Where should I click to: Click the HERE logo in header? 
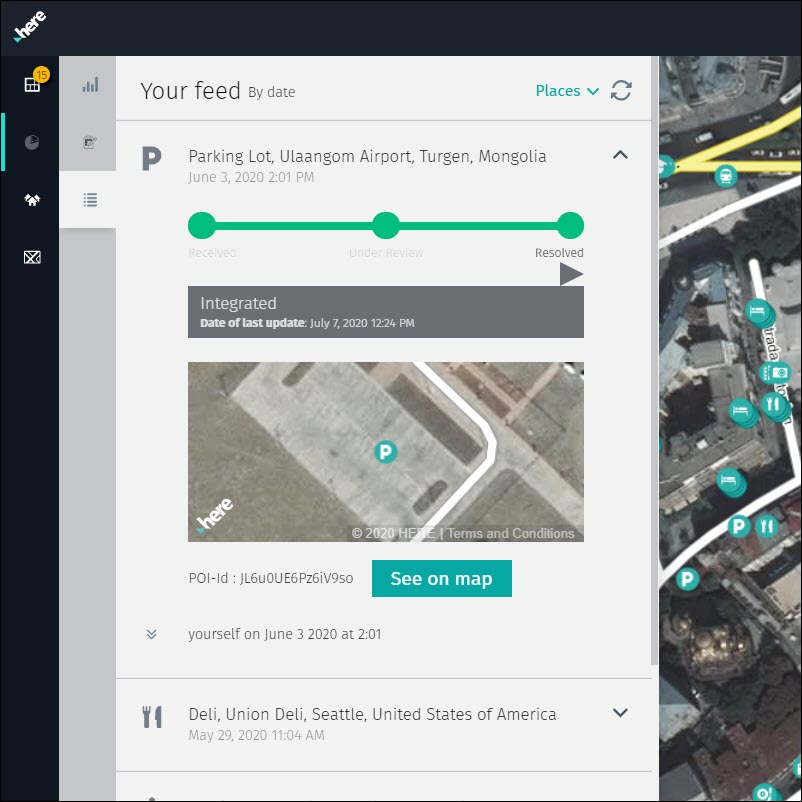[x=30, y=27]
